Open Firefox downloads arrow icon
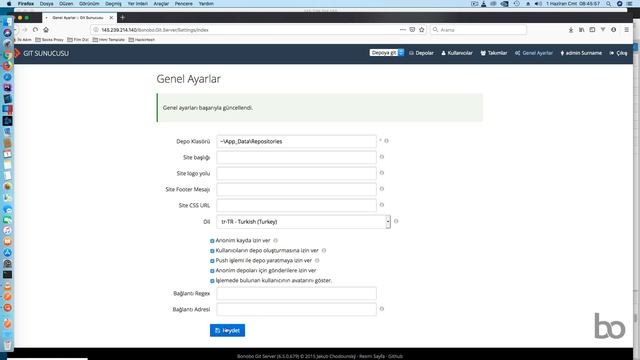The height and width of the screenshot is (360, 640). click(571, 30)
